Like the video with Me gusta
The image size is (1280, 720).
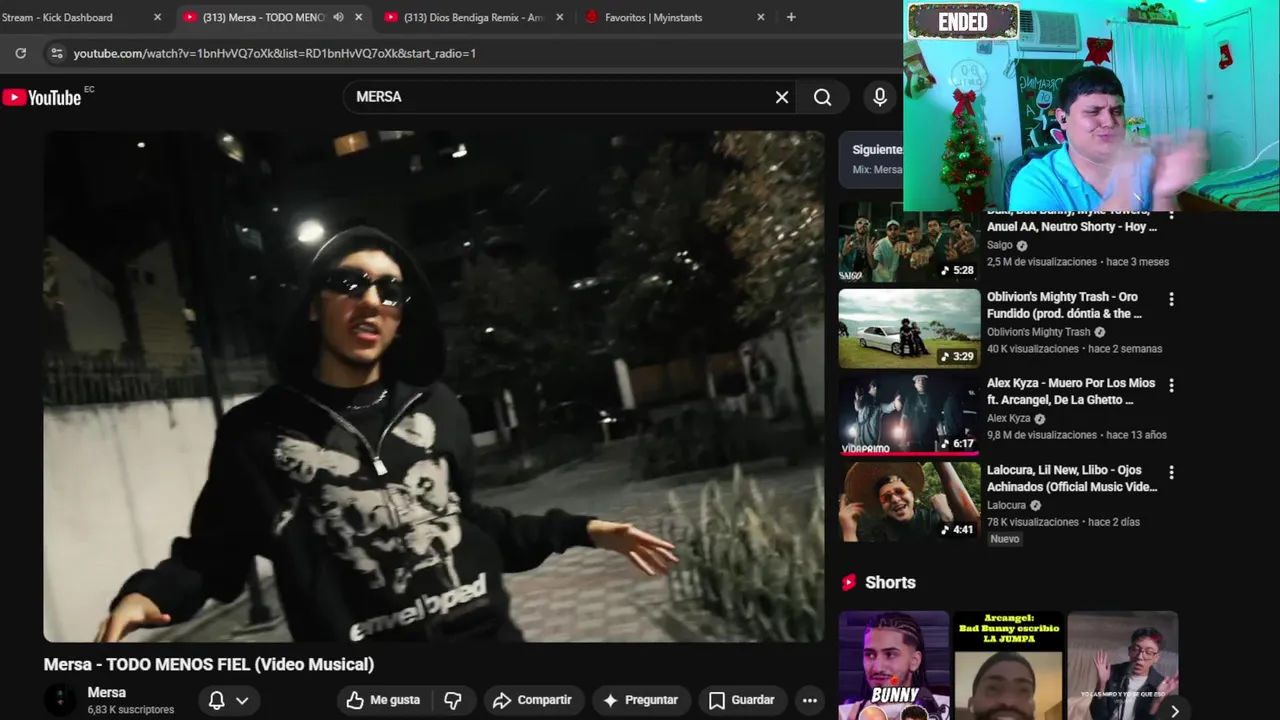pyautogui.click(x=383, y=700)
